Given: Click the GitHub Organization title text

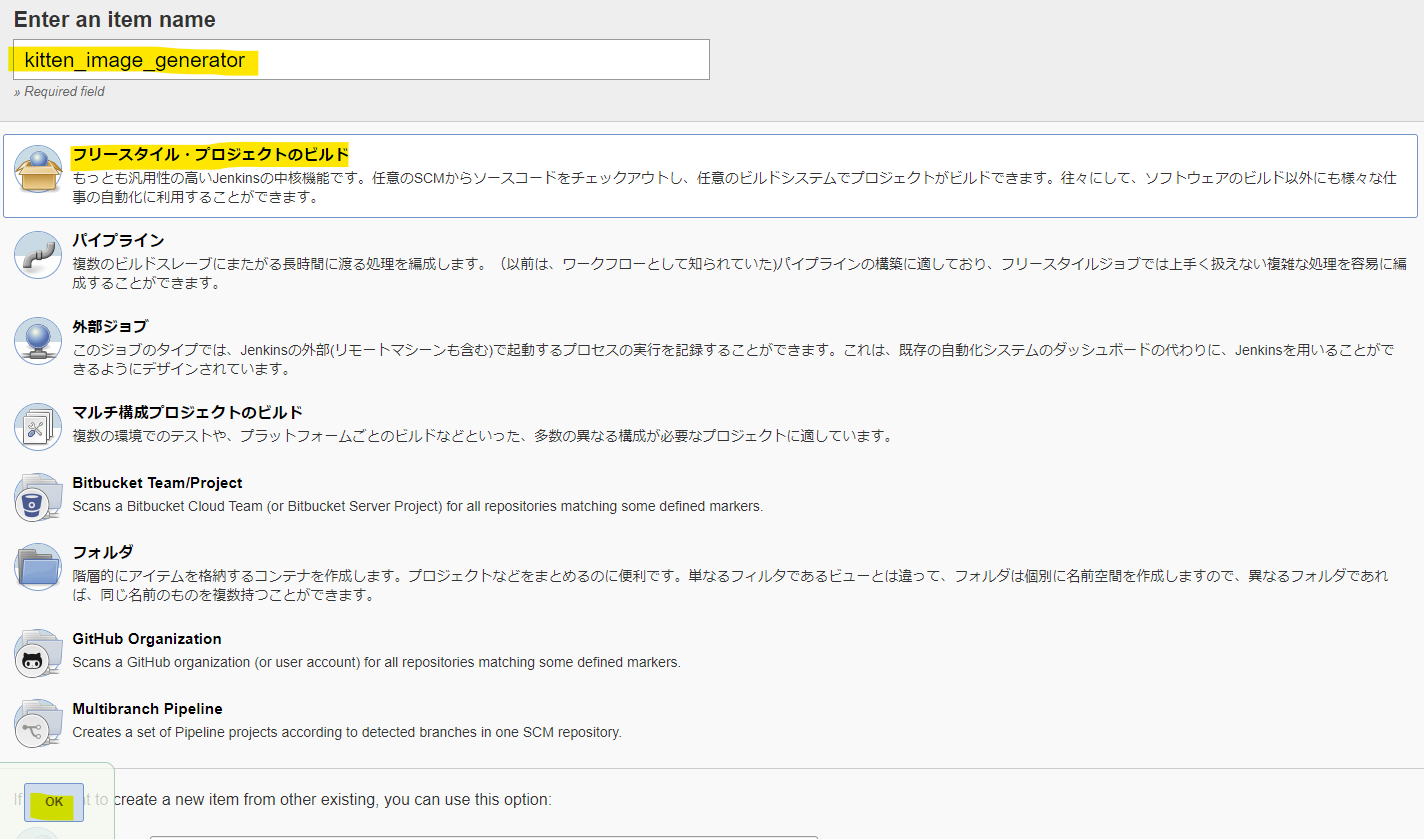Looking at the screenshot, I should click(147, 639).
